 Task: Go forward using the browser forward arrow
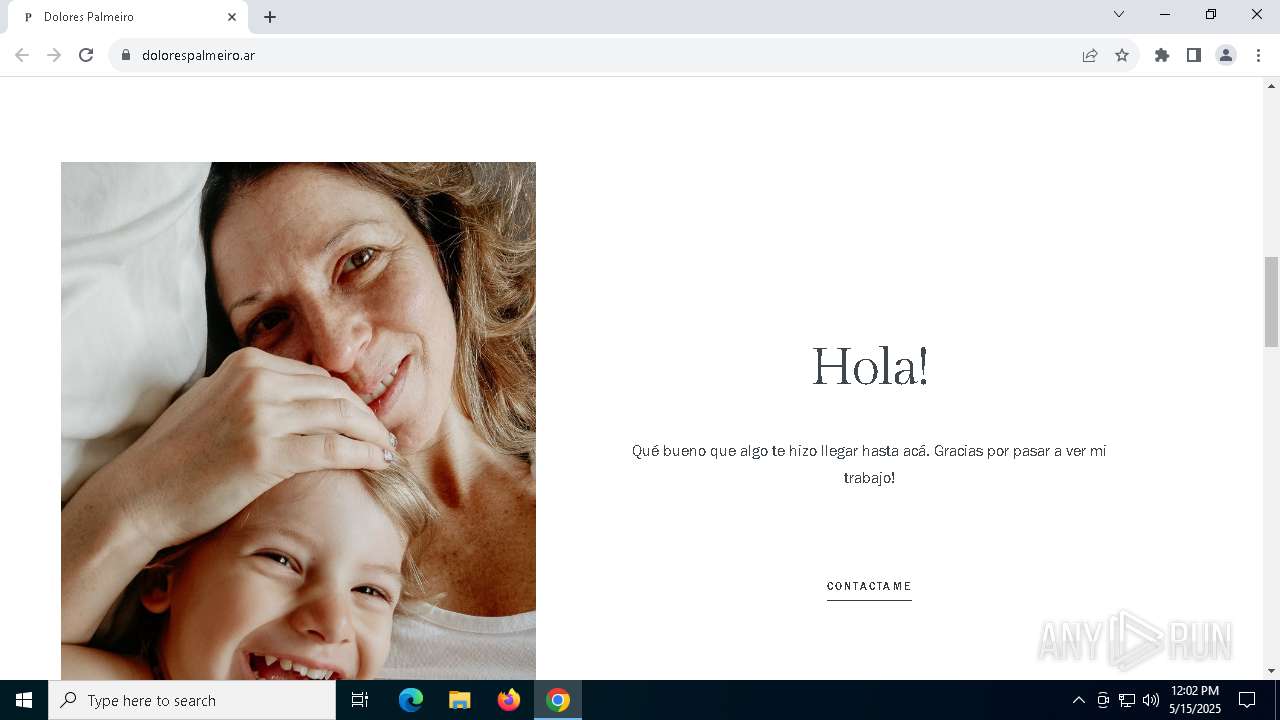point(54,55)
